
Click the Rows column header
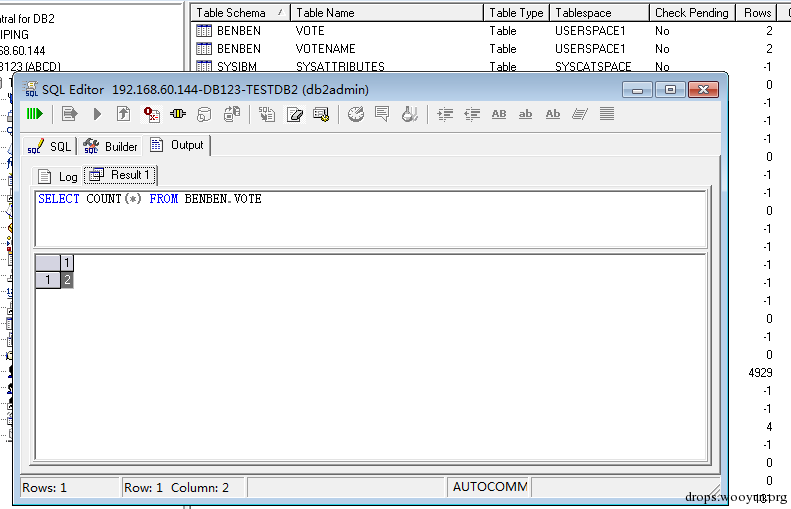[x=757, y=13]
